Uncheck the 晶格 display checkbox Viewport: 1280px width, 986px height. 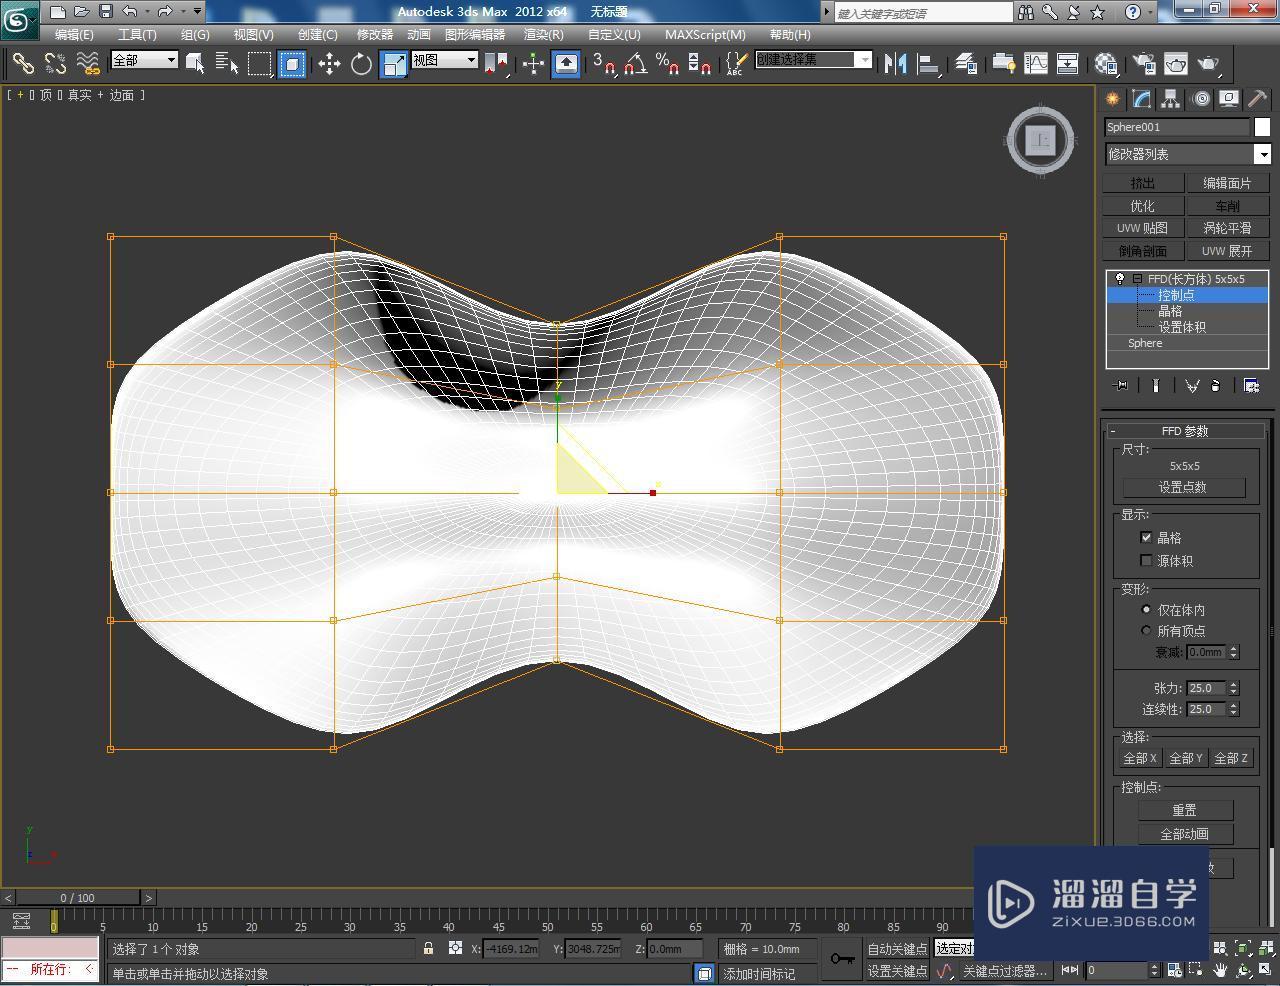click(1146, 537)
